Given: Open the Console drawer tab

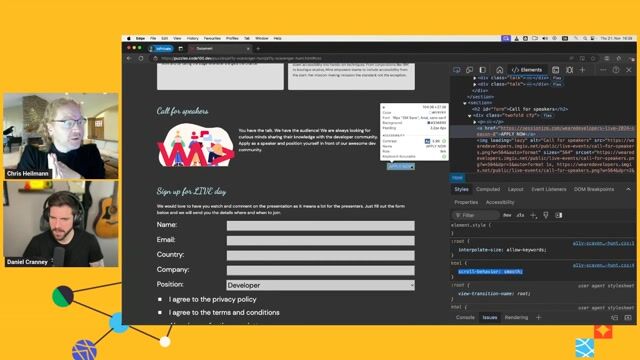Looking at the screenshot, I should pyautogui.click(x=465, y=317).
